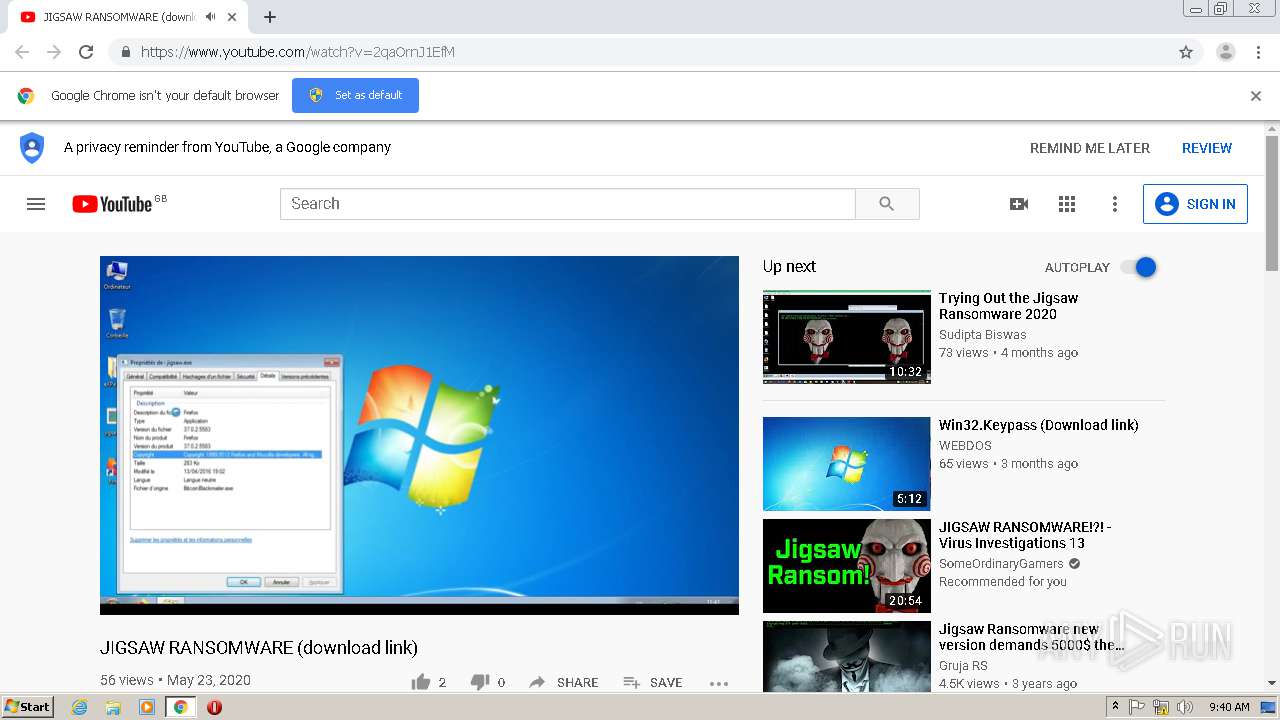Focus the YouTube Search field
The image size is (1280, 720).
coord(568,204)
